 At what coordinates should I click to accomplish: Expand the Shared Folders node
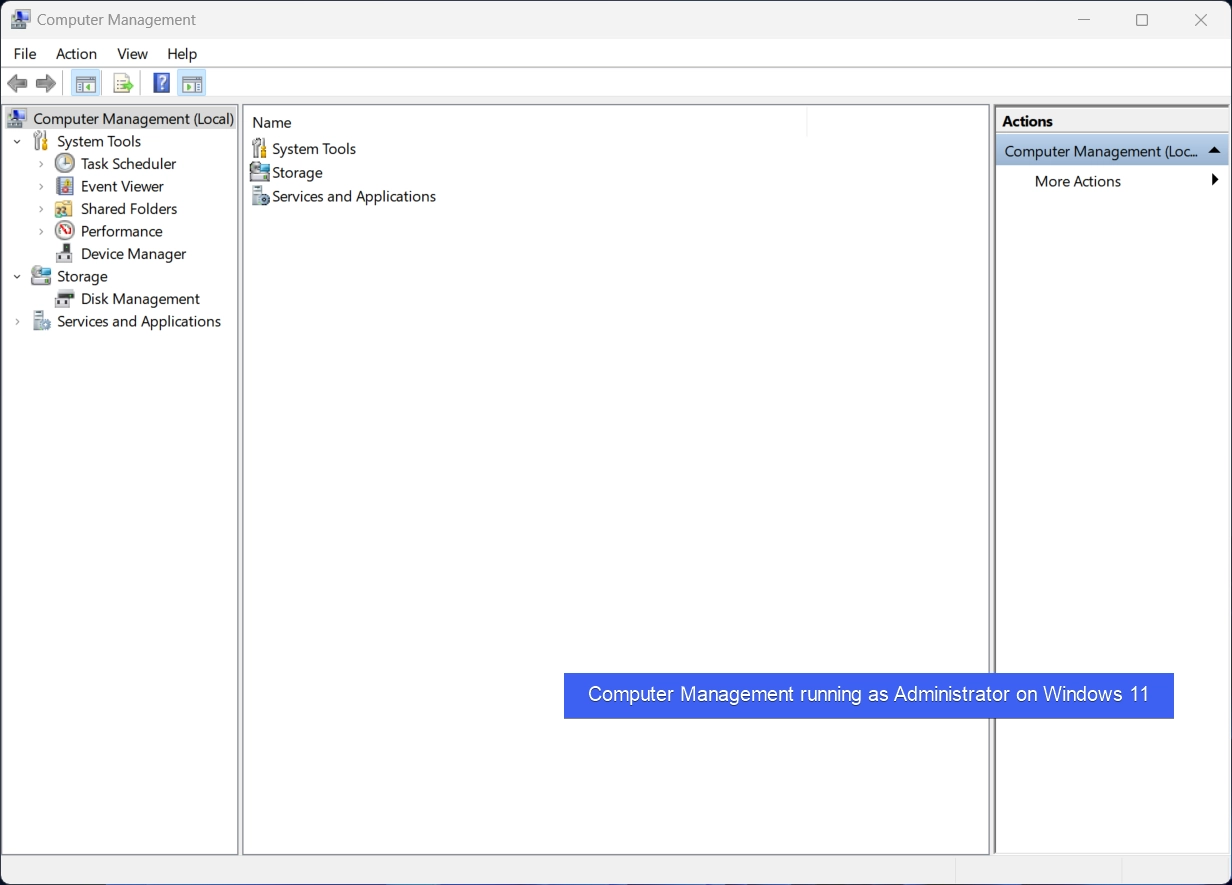point(41,209)
